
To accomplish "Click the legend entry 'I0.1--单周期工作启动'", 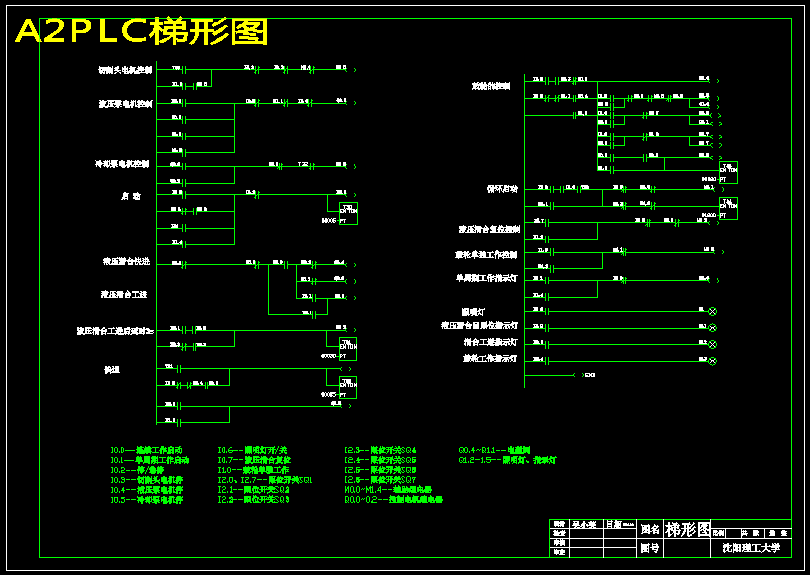I will point(149,460).
